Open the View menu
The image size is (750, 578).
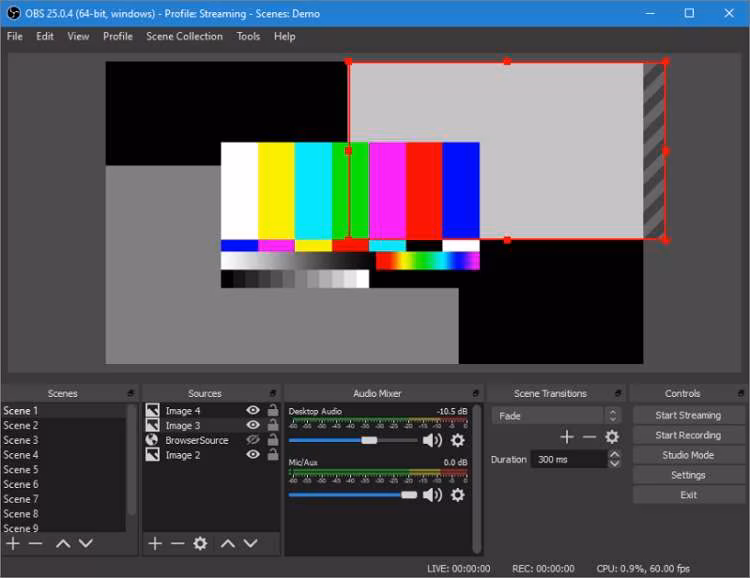pos(78,36)
